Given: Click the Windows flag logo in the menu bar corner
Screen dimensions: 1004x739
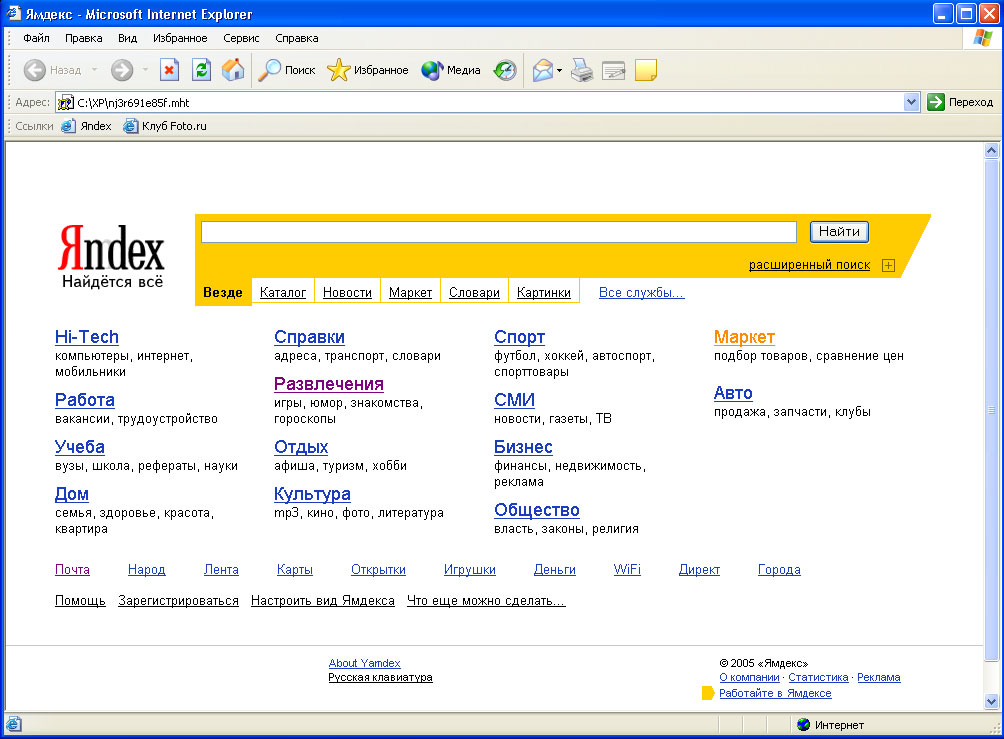Looking at the screenshot, I should pyautogui.click(x=982, y=38).
